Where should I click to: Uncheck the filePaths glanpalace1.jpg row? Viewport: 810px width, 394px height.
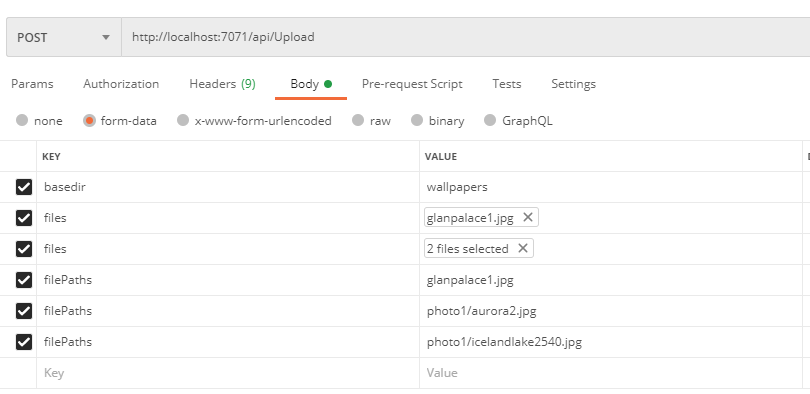pyautogui.click(x=24, y=280)
